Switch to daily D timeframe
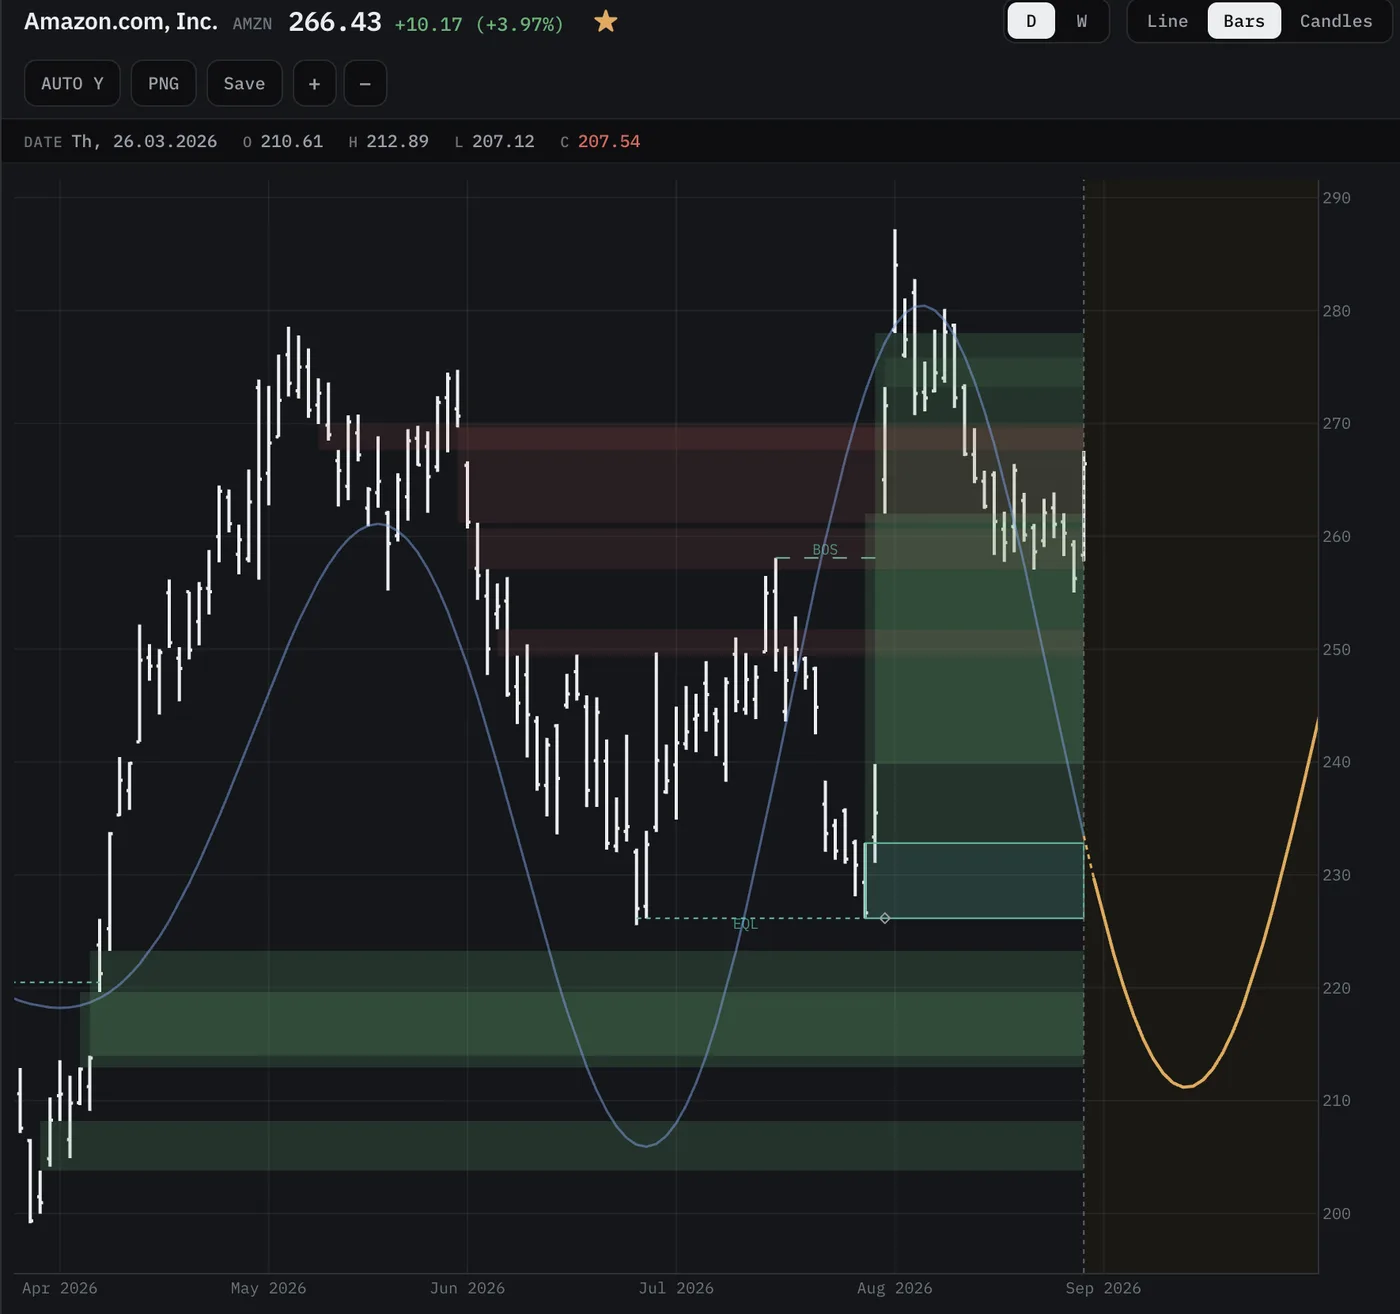Viewport: 1400px width, 1314px height. pyautogui.click(x=1031, y=21)
